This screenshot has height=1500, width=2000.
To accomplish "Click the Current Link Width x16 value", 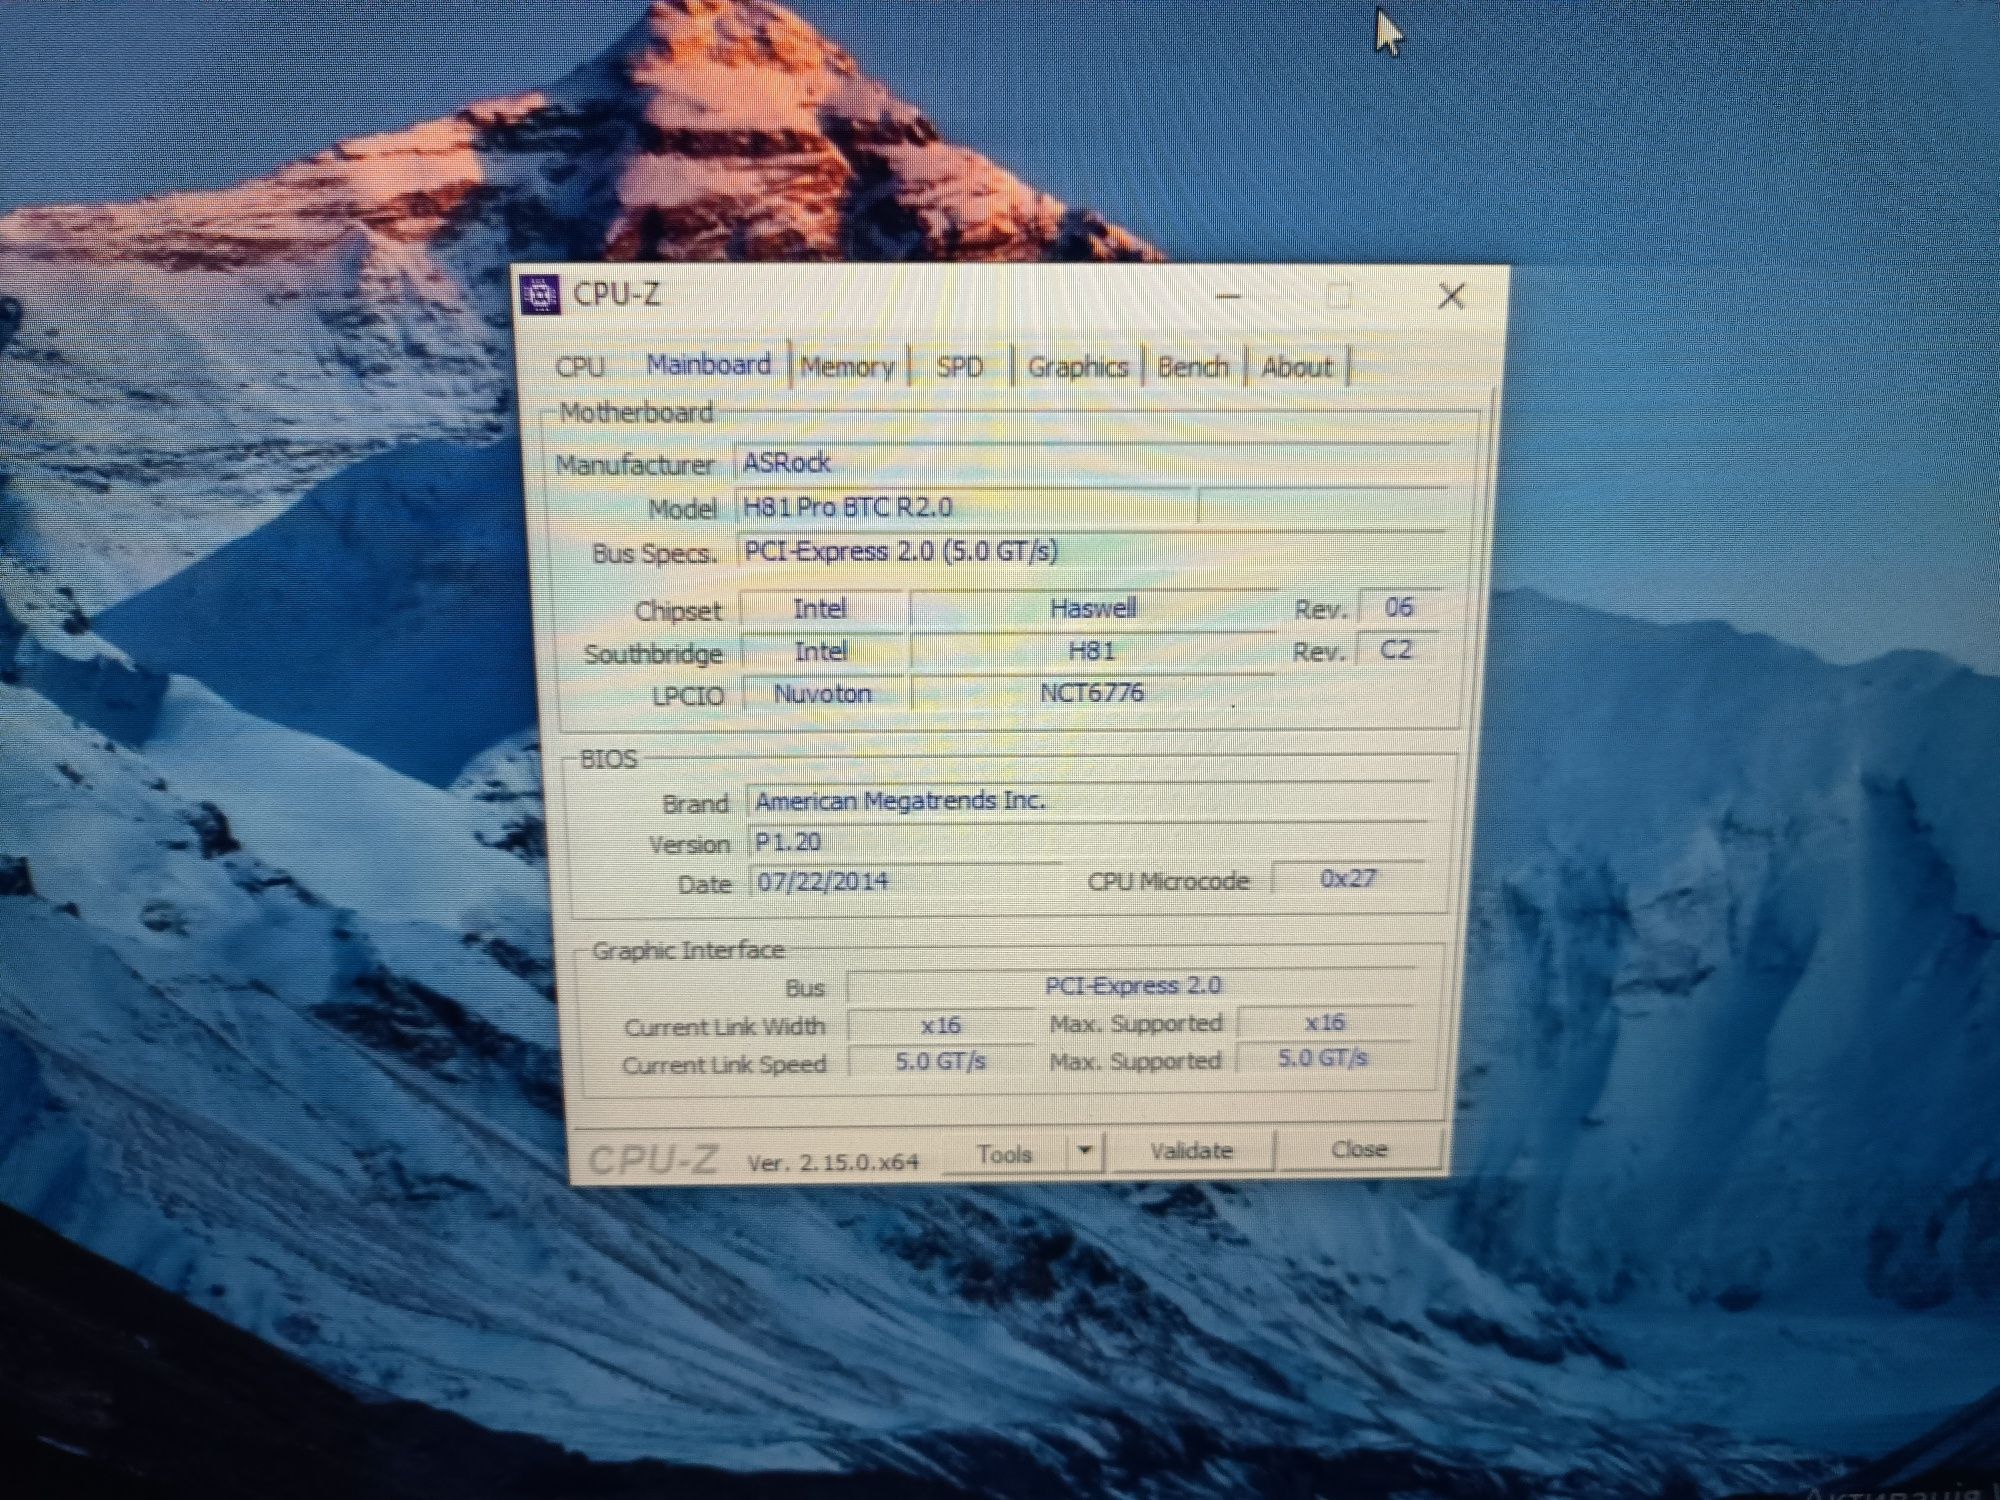I will point(941,1024).
